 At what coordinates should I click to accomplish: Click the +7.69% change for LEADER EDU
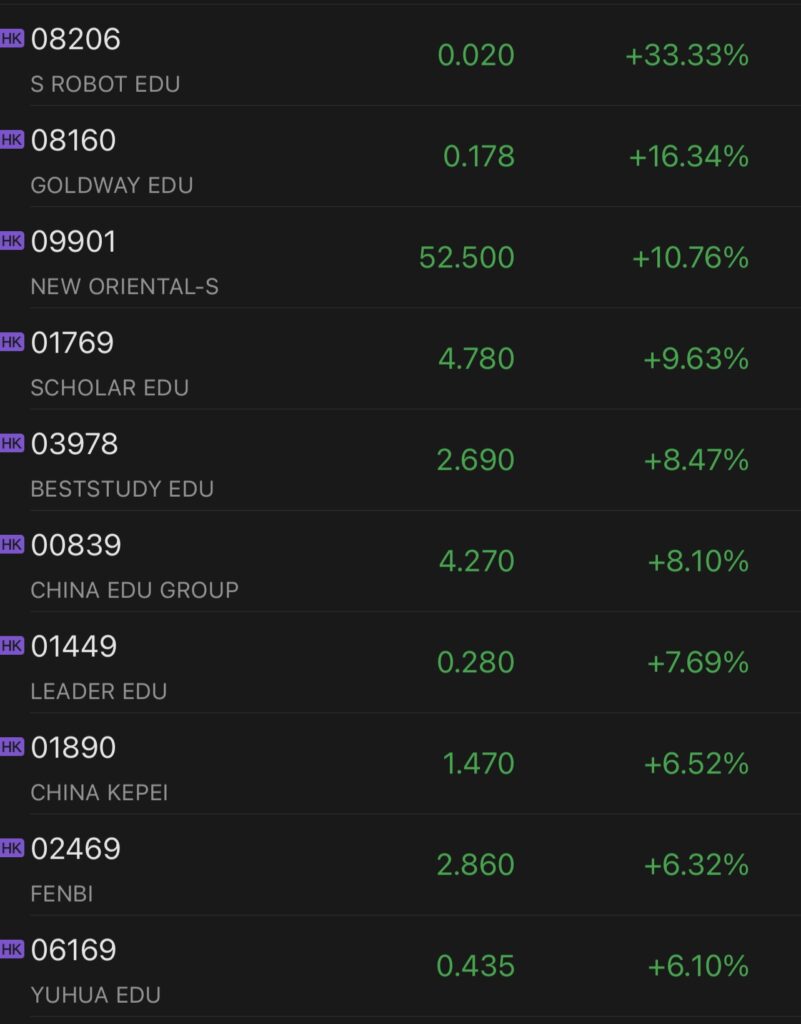(x=698, y=662)
